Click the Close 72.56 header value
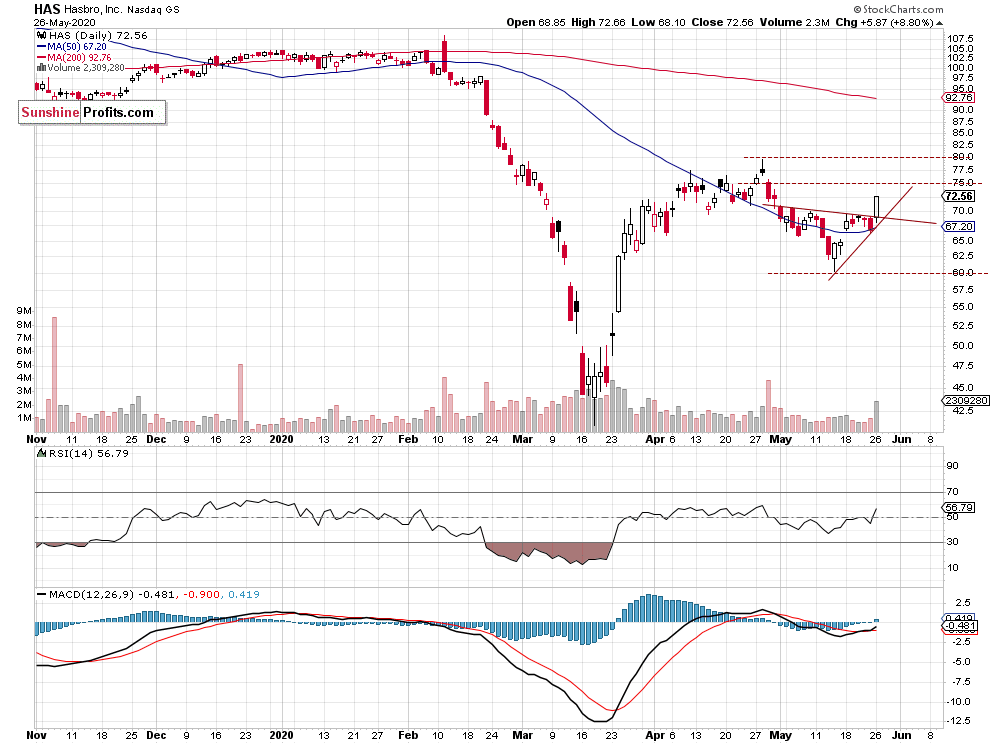990x744 pixels. click(722, 22)
